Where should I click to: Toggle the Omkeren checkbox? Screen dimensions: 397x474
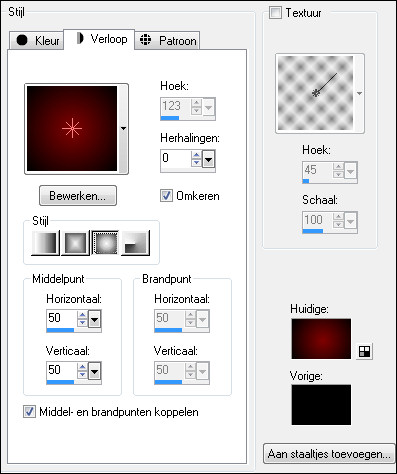166,196
